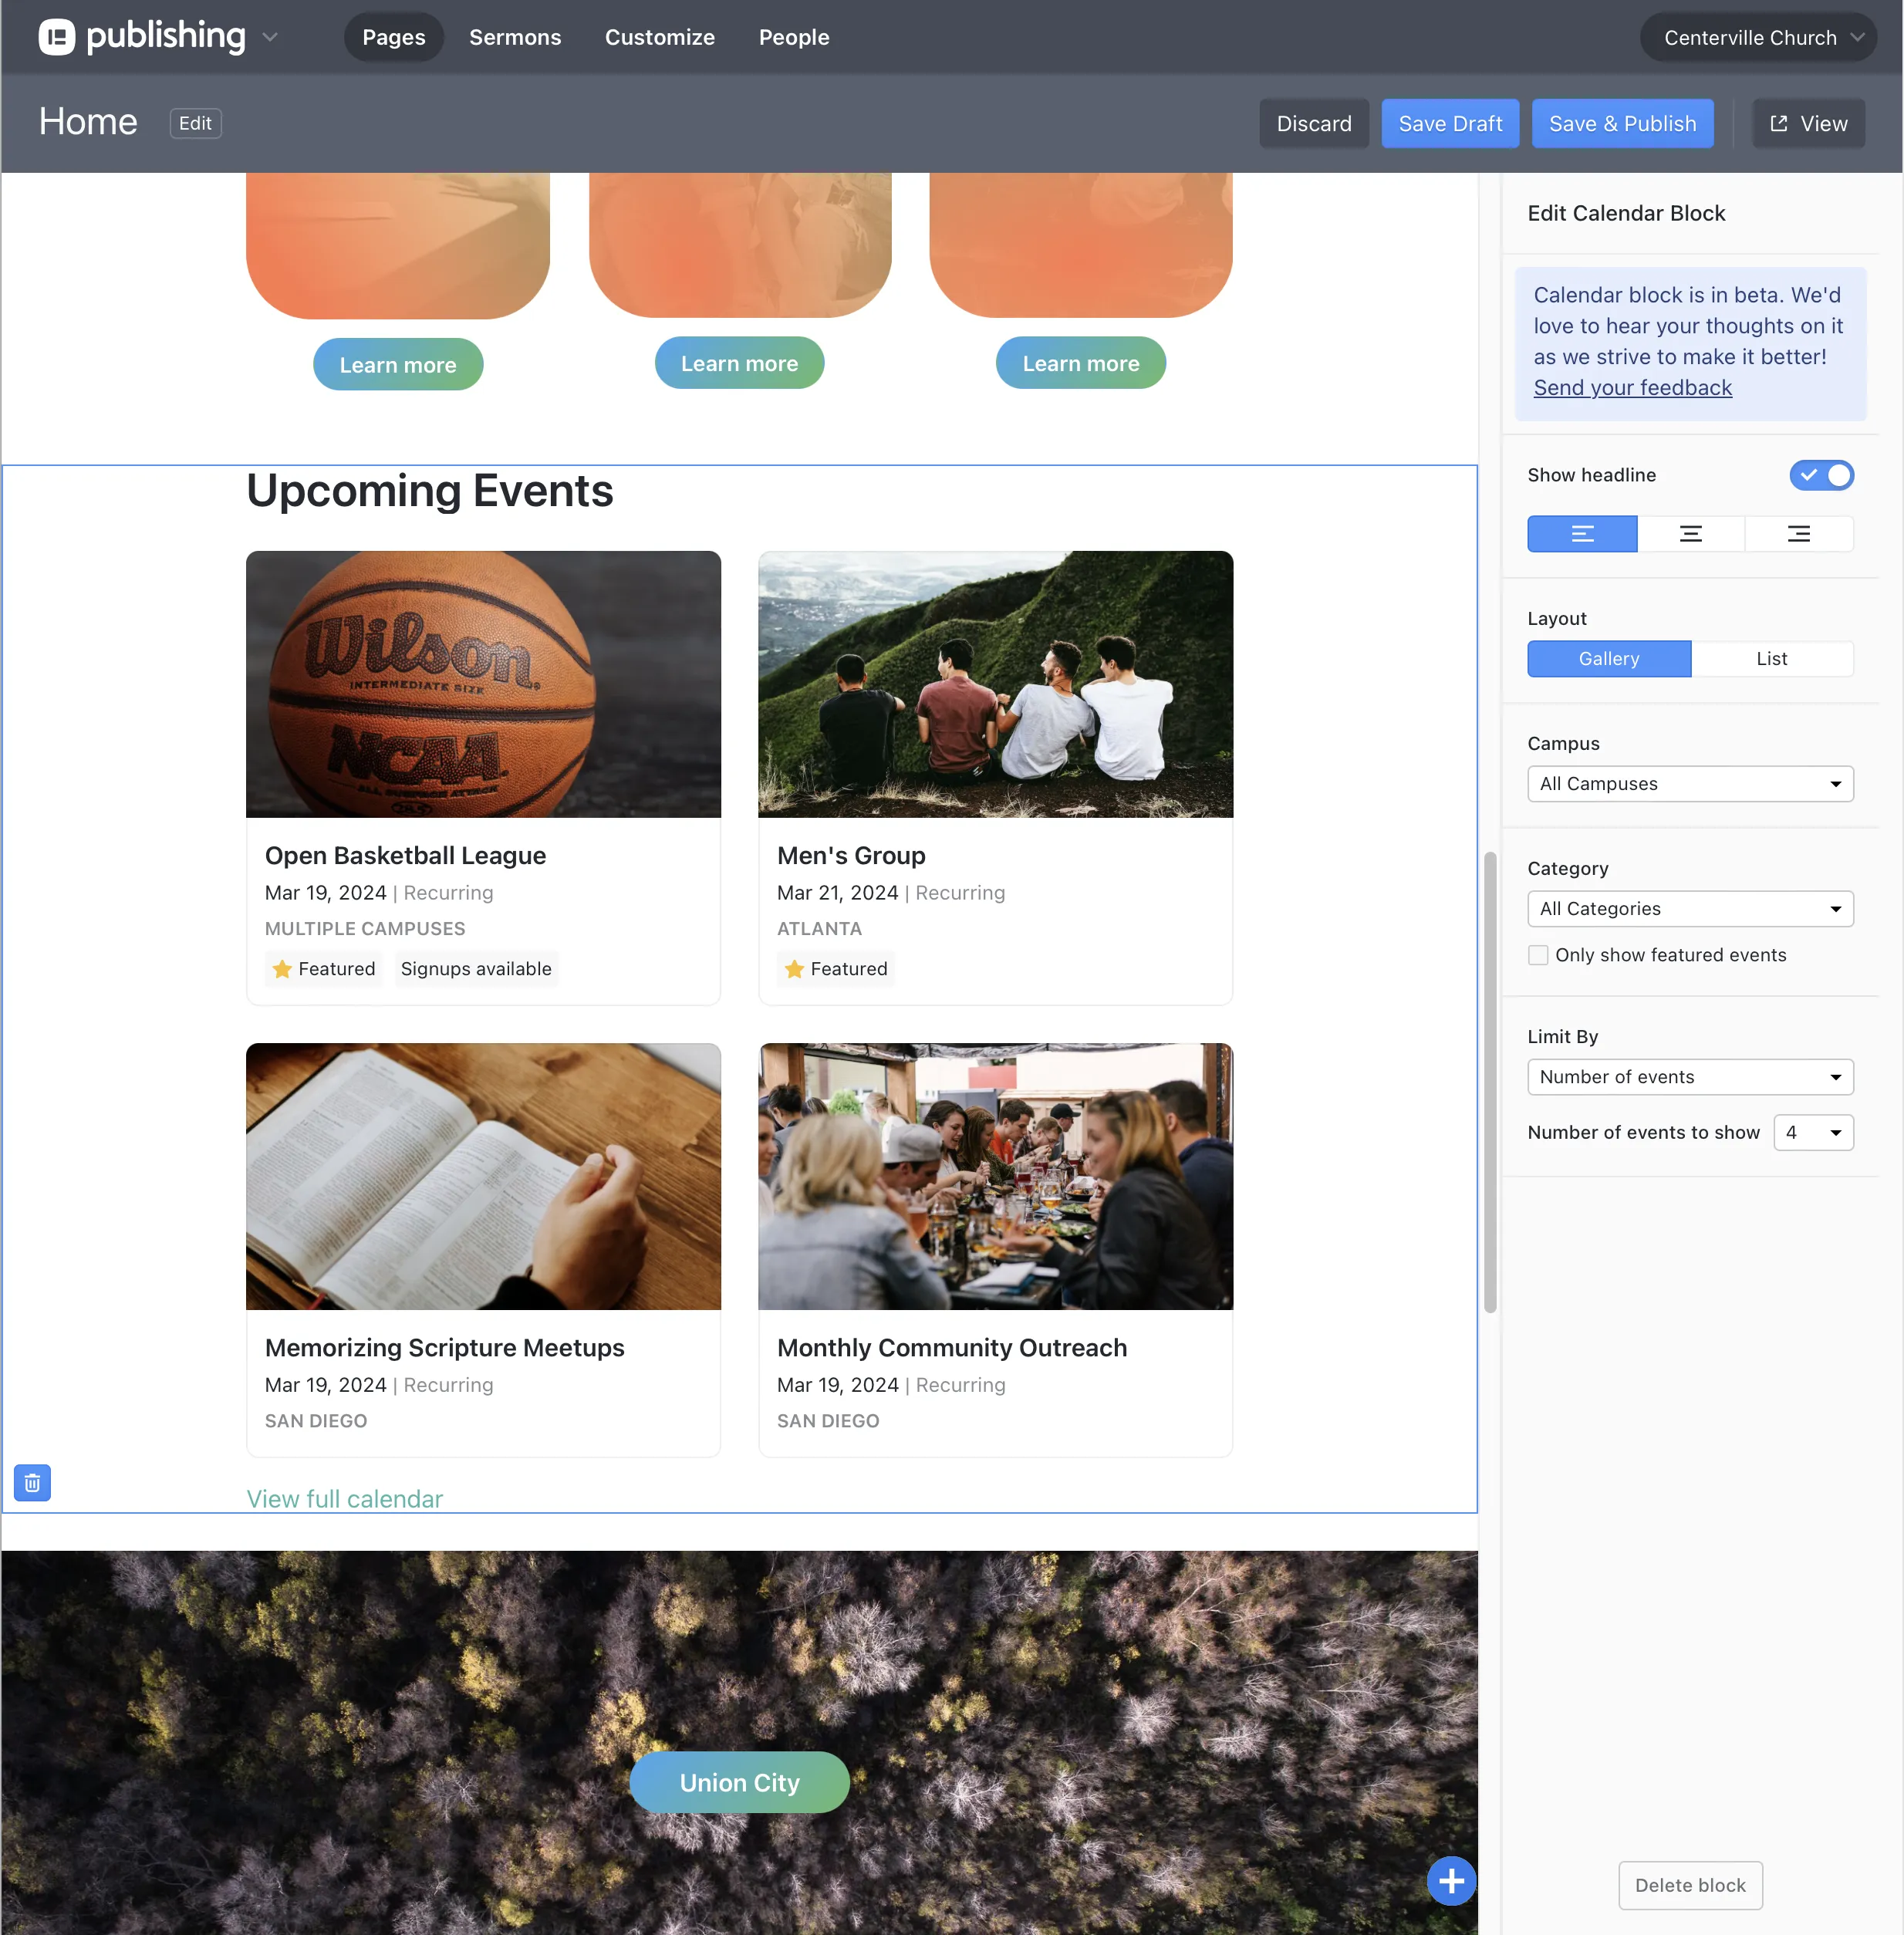The width and height of the screenshot is (1904, 1935).
Task: Go to the Sermons tab
Action: tap(515, 37)
